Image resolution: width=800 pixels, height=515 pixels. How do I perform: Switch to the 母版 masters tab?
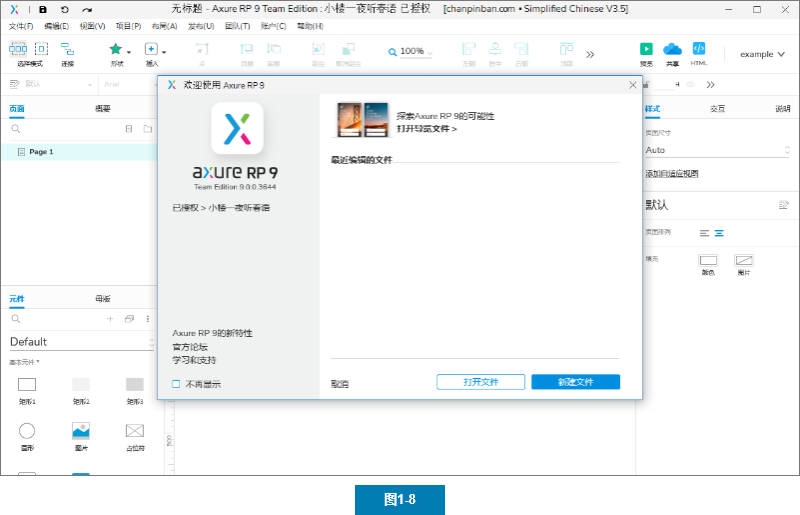tap(103, 299)
